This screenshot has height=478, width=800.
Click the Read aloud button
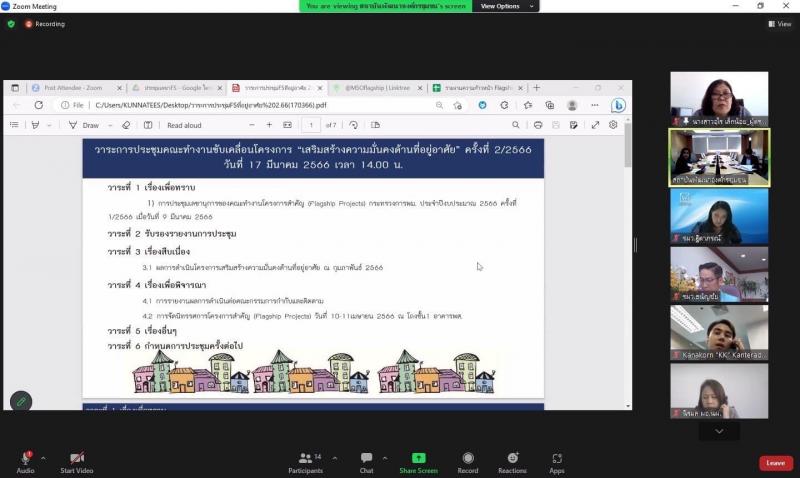coord(184,125)
